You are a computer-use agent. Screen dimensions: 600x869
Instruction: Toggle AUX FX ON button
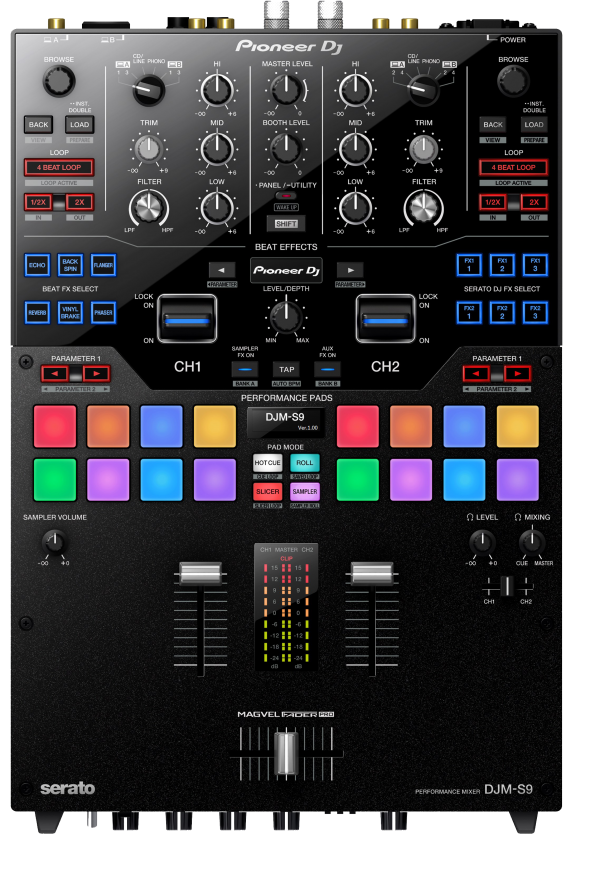pyautogui.click(x=327, y=369)
